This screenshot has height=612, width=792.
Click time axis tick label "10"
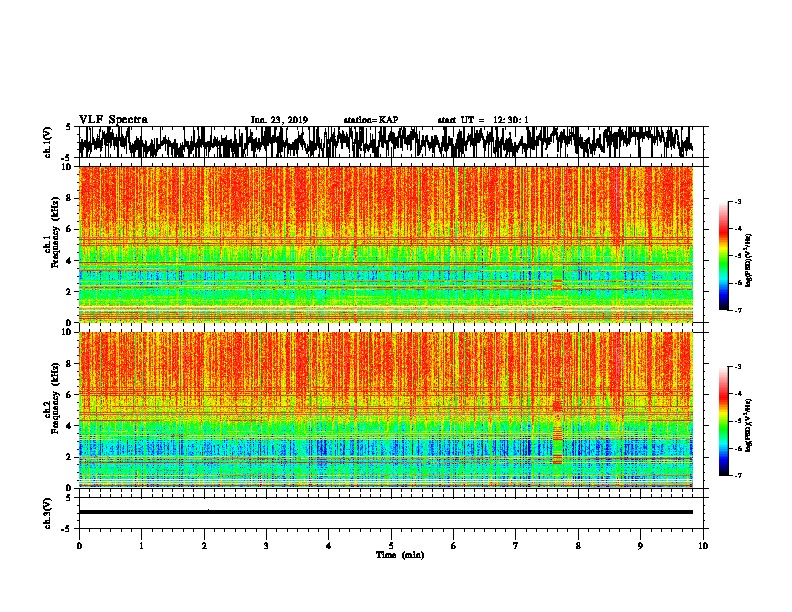(x=703, y=545)
